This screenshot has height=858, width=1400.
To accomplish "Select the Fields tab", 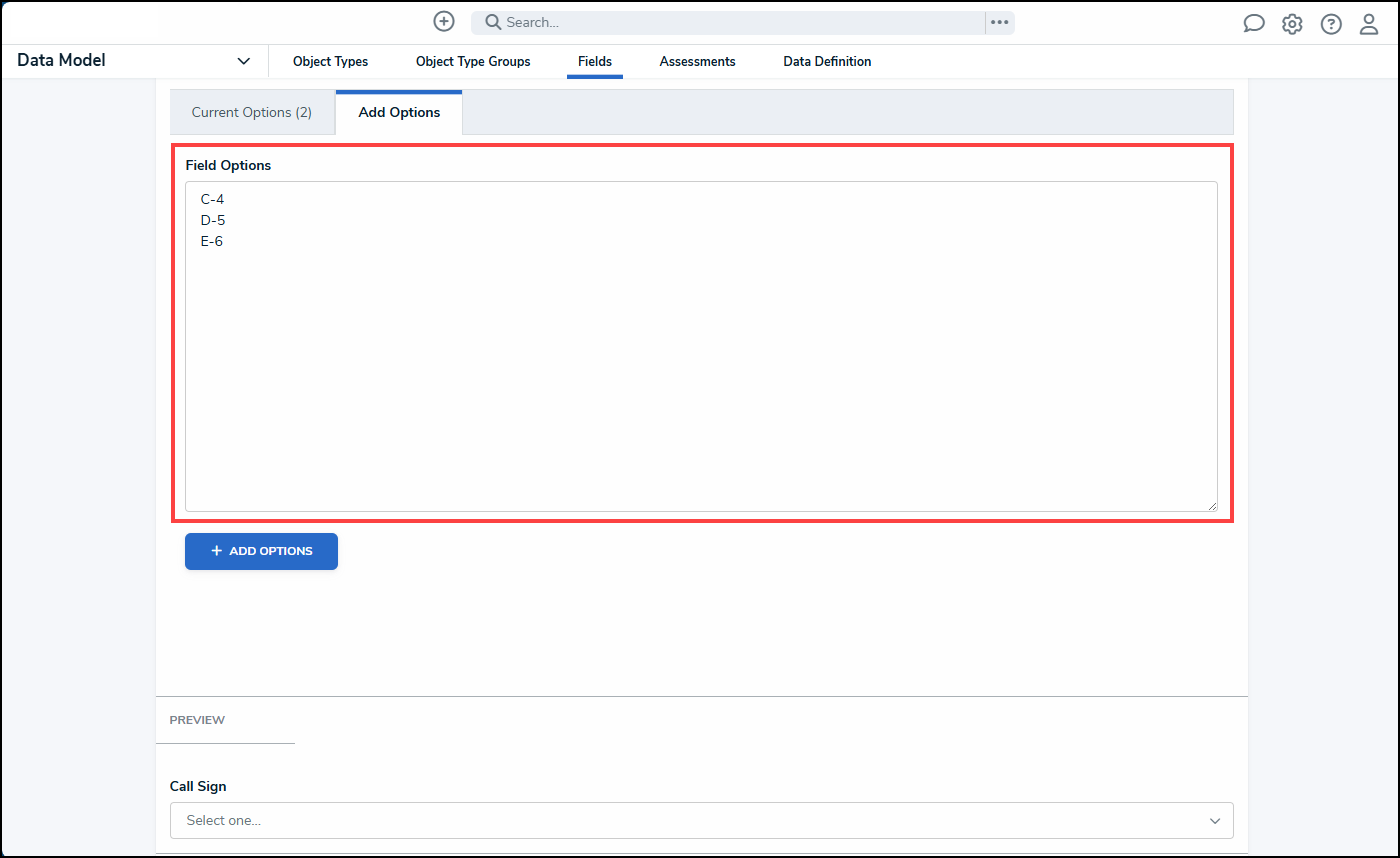I will point(594,61).
